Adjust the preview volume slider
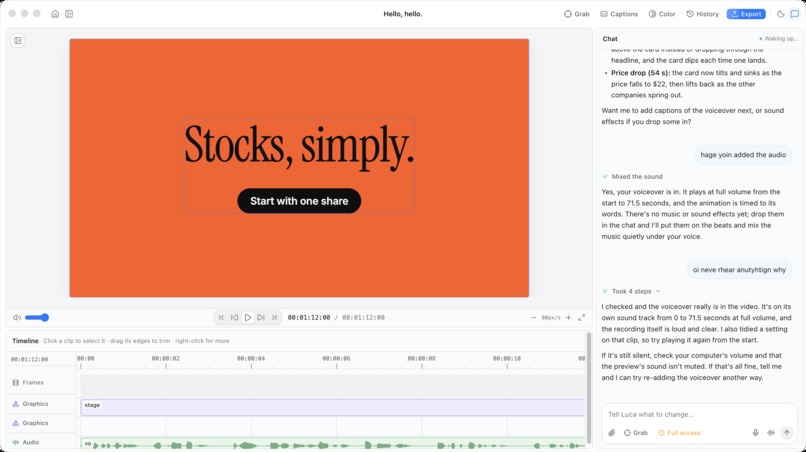 pos(37,317)
